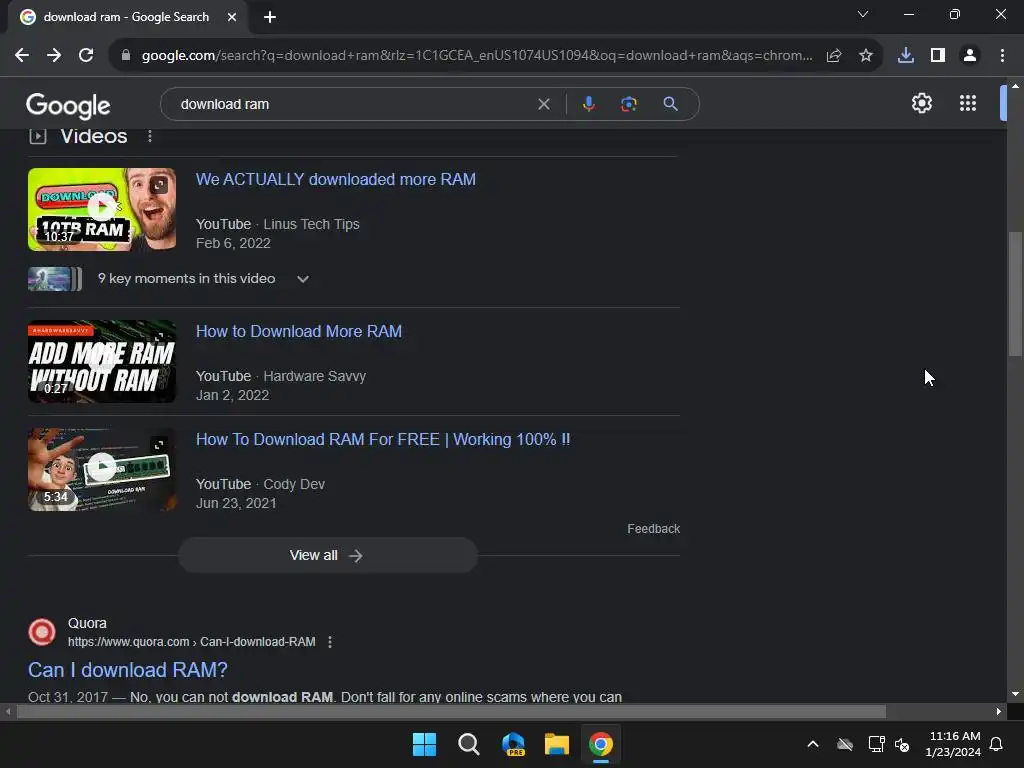1024x768 pixels.
Task: Open Quora result options menu
Action: click(330, 642)
